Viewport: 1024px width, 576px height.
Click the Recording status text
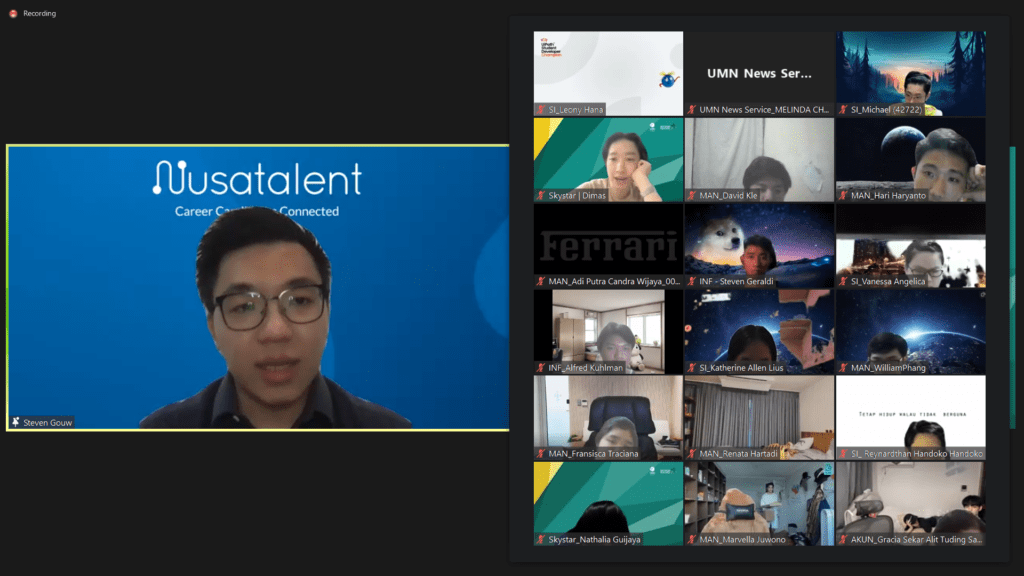point(40,13)
